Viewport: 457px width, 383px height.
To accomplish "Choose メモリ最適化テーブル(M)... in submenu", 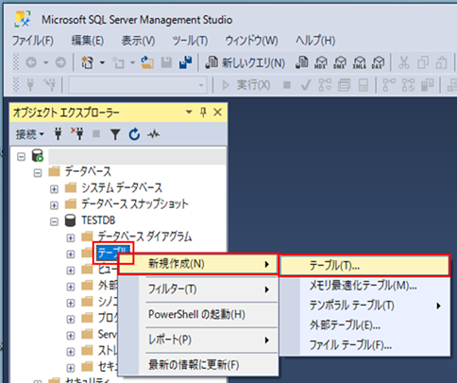I will click(365, 286).
